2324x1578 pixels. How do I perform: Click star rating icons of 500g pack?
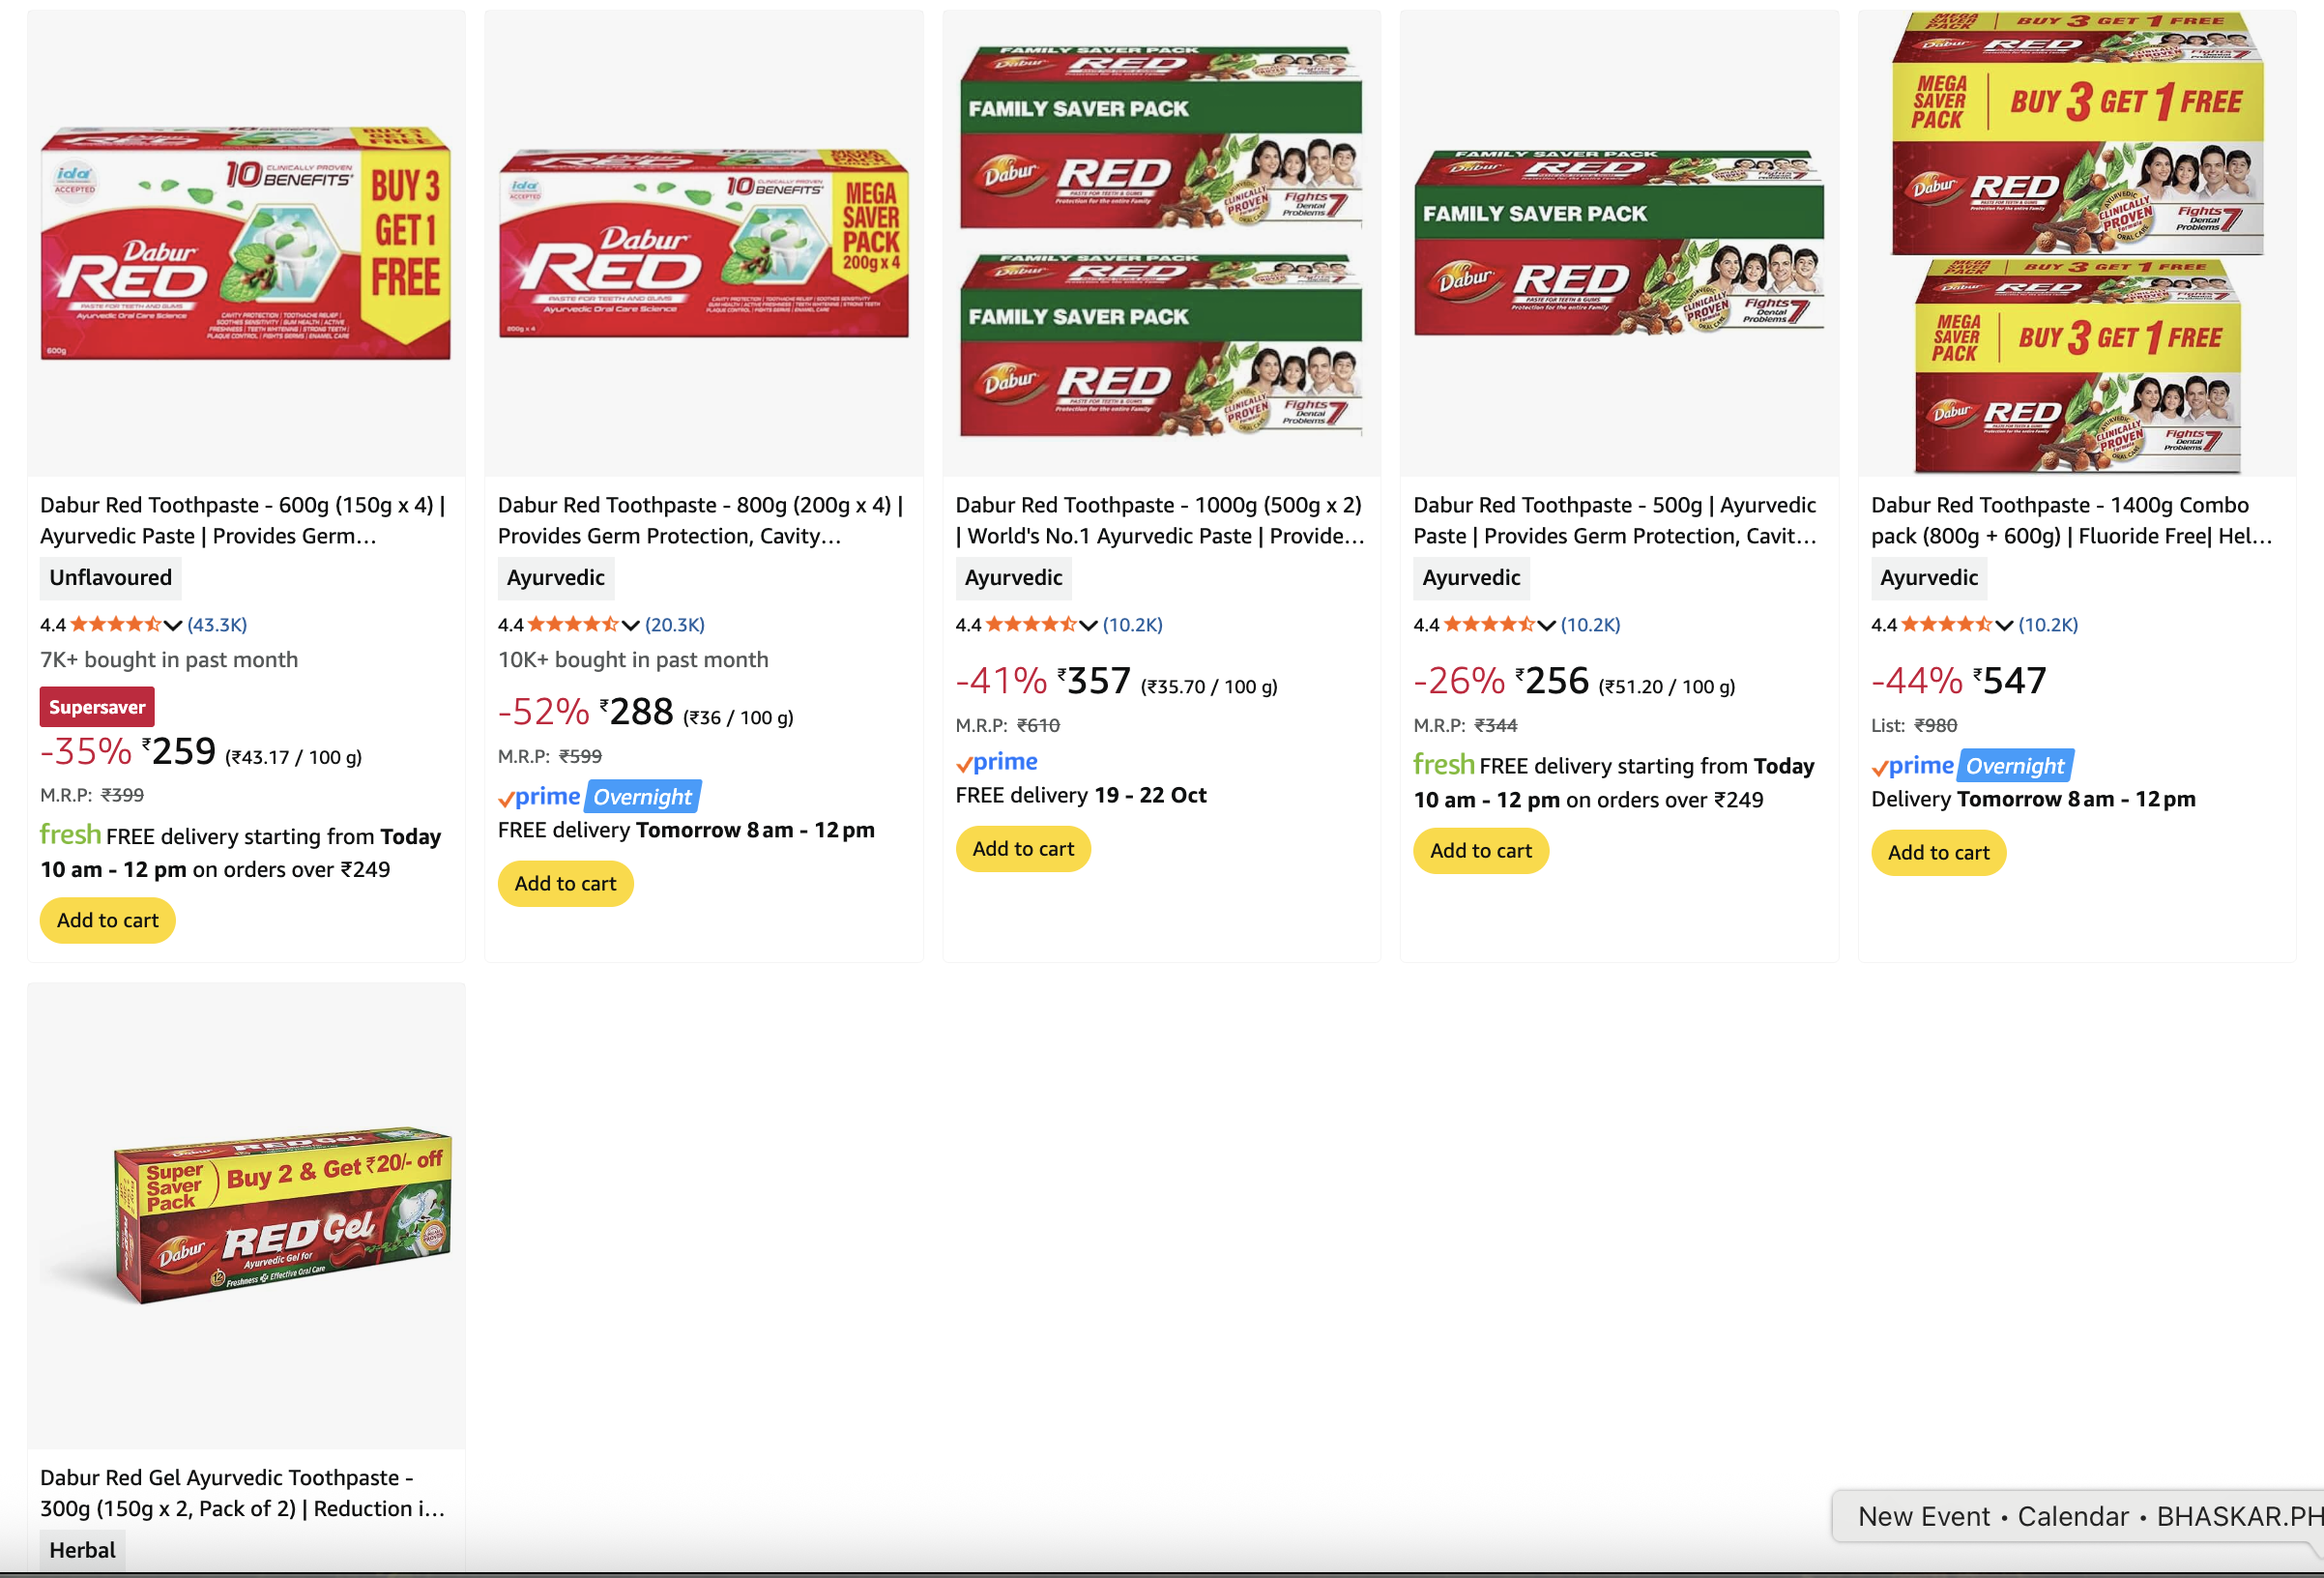(x=1488, y=625)
